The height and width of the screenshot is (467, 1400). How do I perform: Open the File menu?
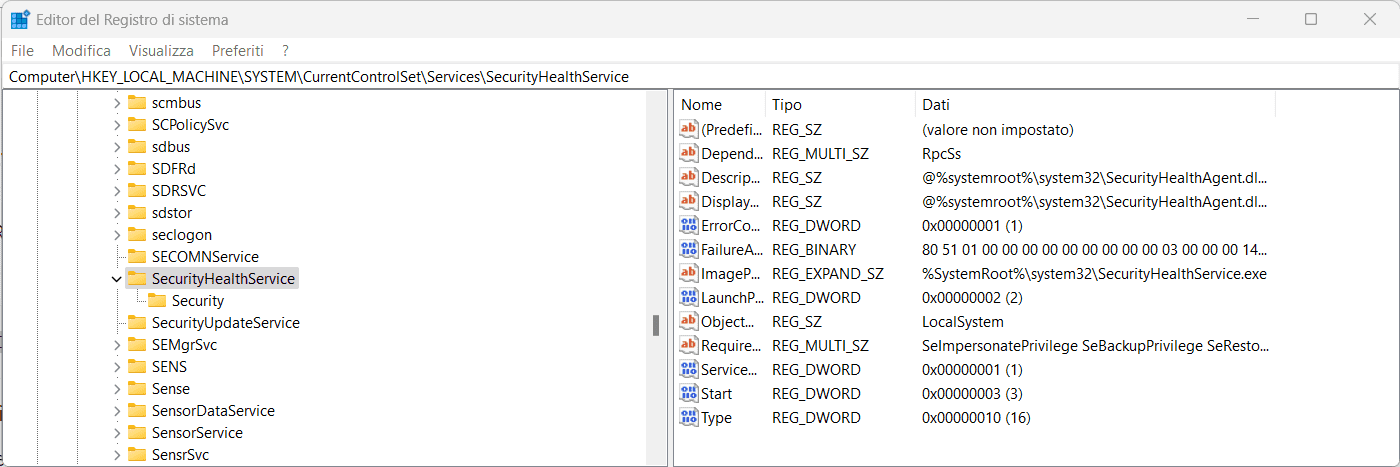tap(22, 50)
